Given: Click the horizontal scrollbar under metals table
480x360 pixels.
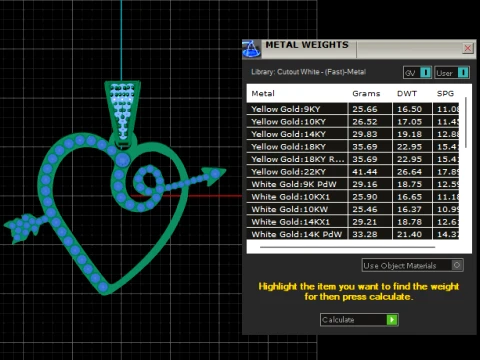Looking at the screenshot, I should tap(347, 247).
